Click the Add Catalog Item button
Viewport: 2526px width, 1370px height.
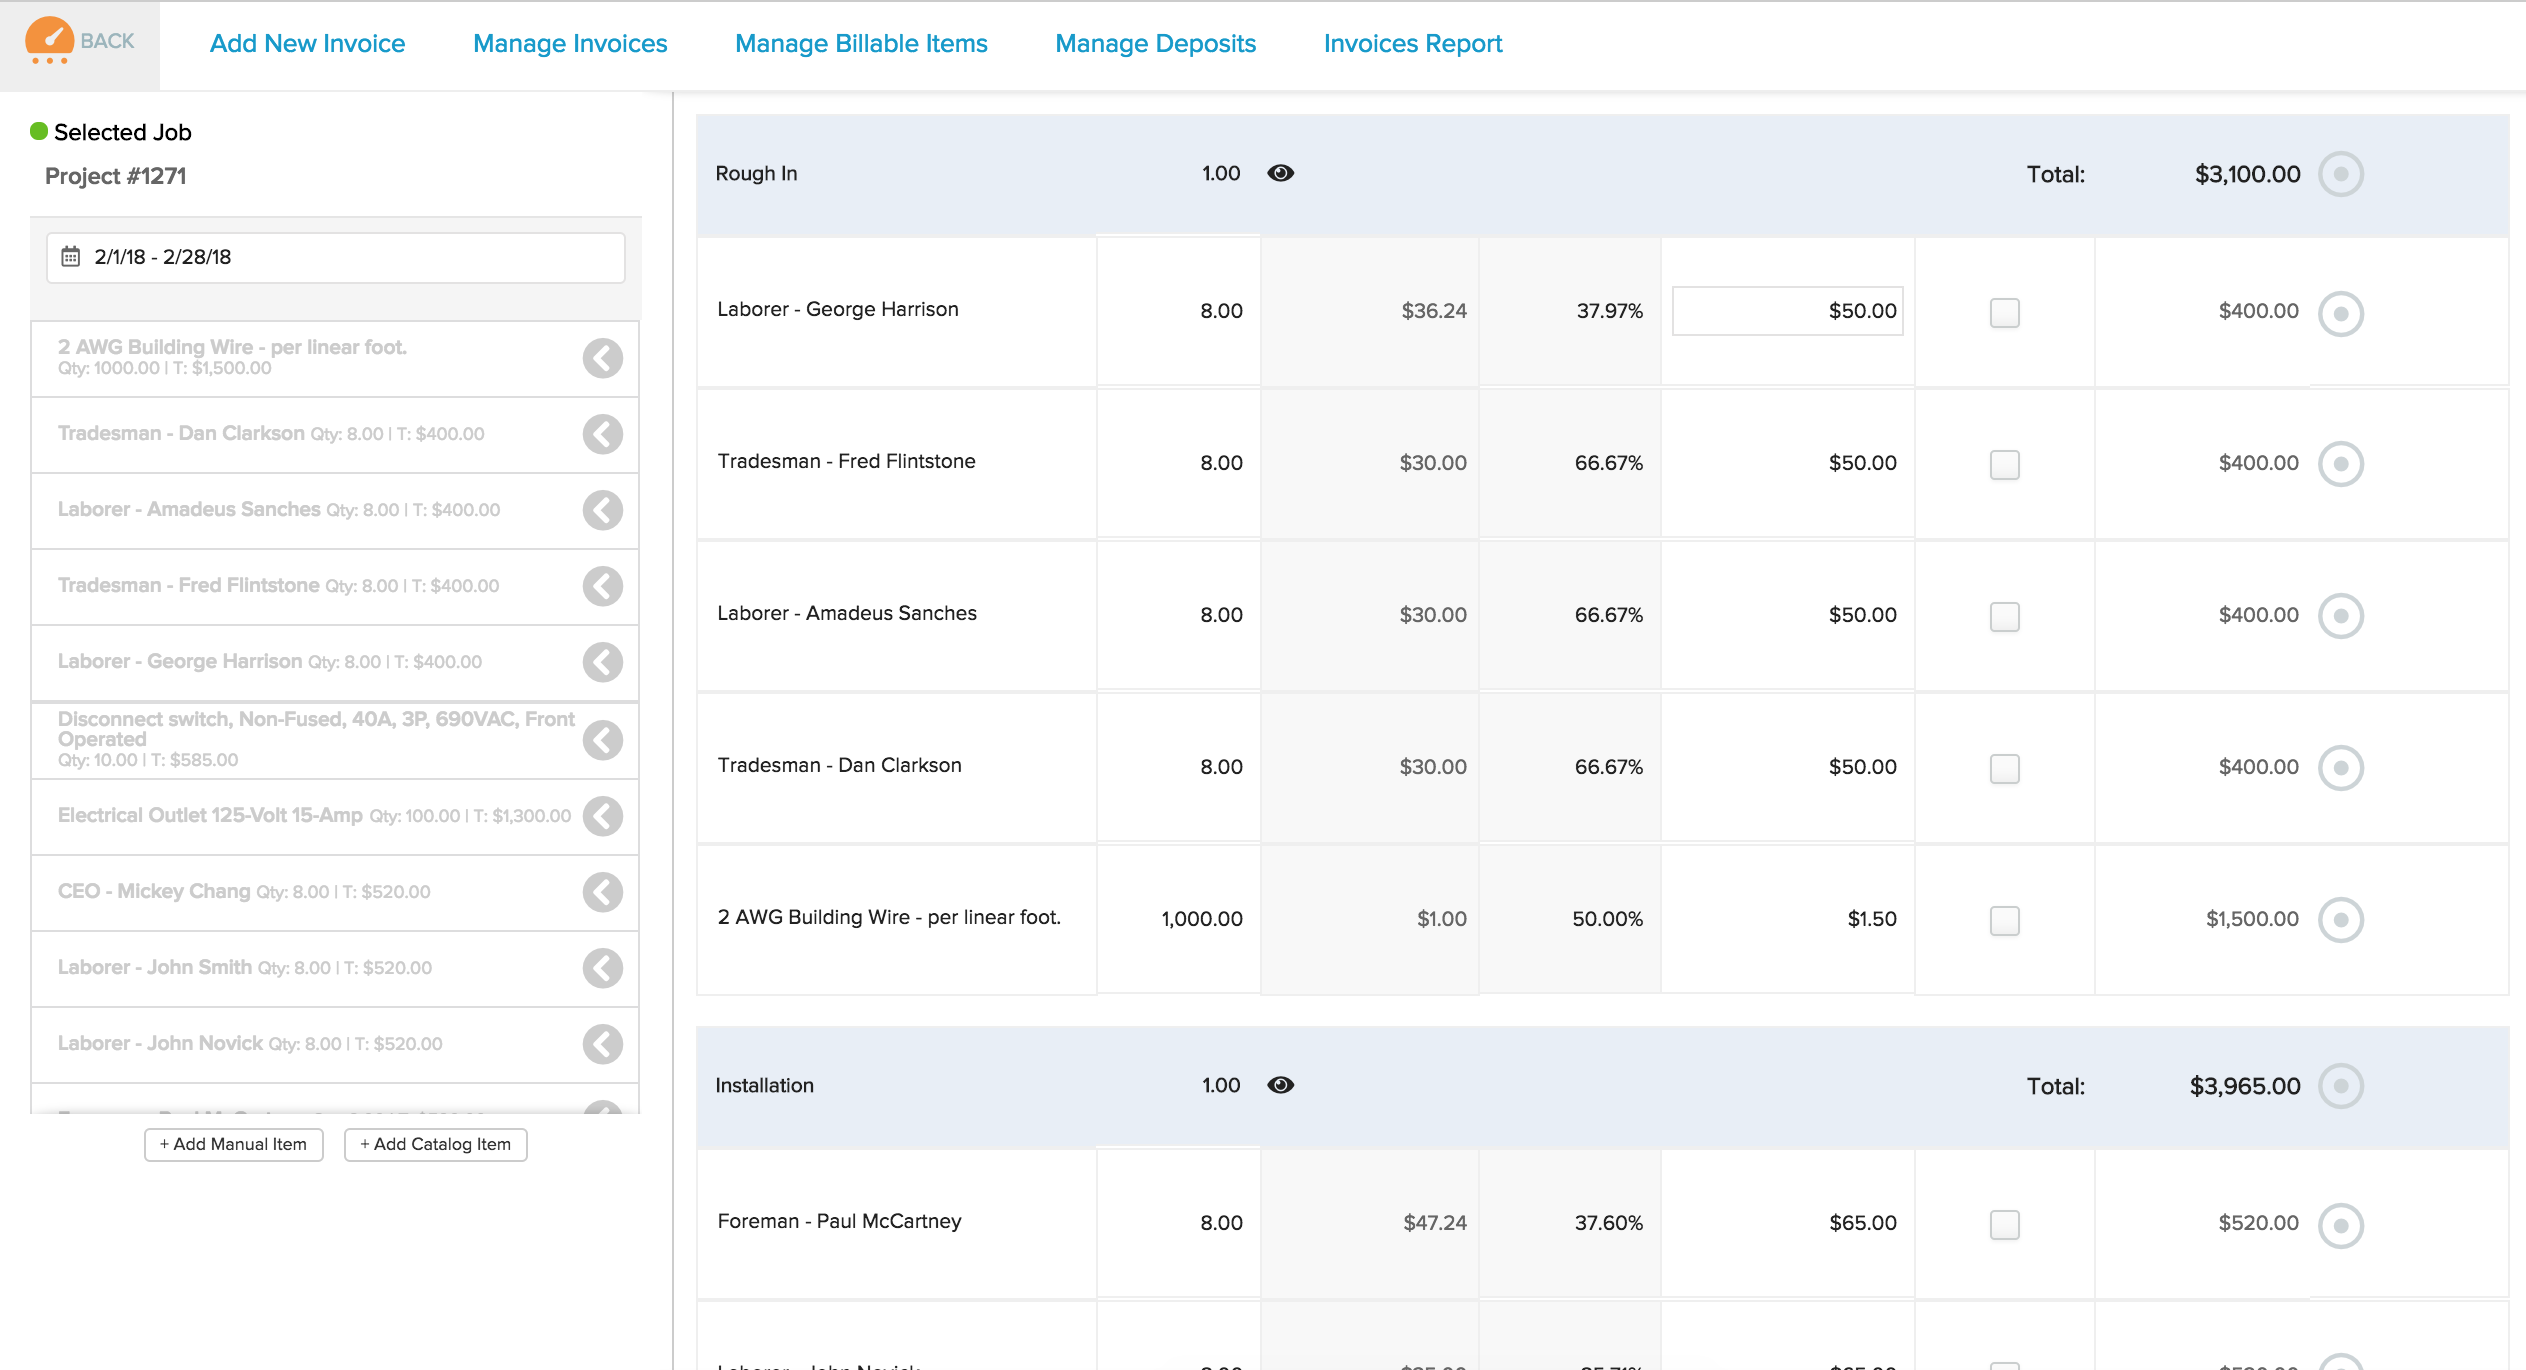coord(436,1144)
